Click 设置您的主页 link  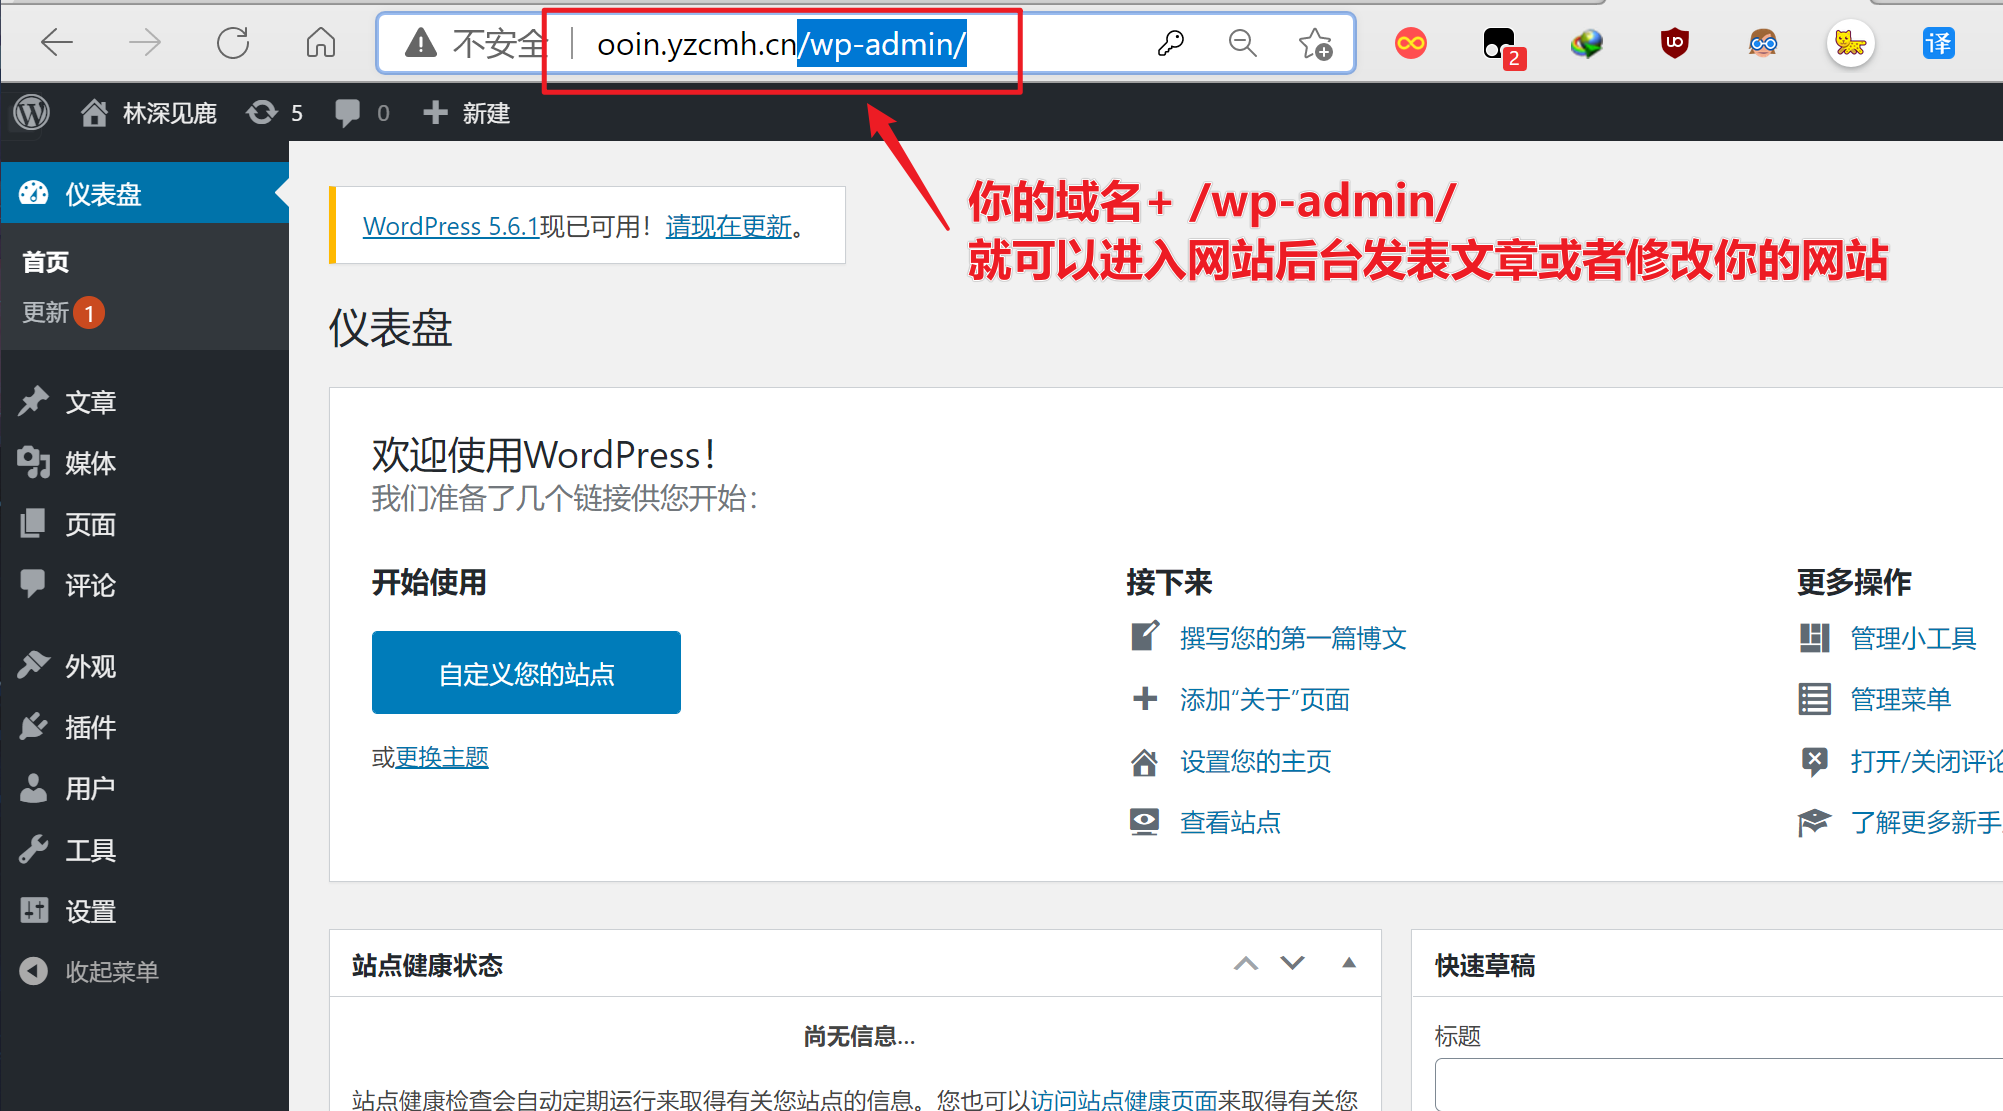(x=1256, y=761)
